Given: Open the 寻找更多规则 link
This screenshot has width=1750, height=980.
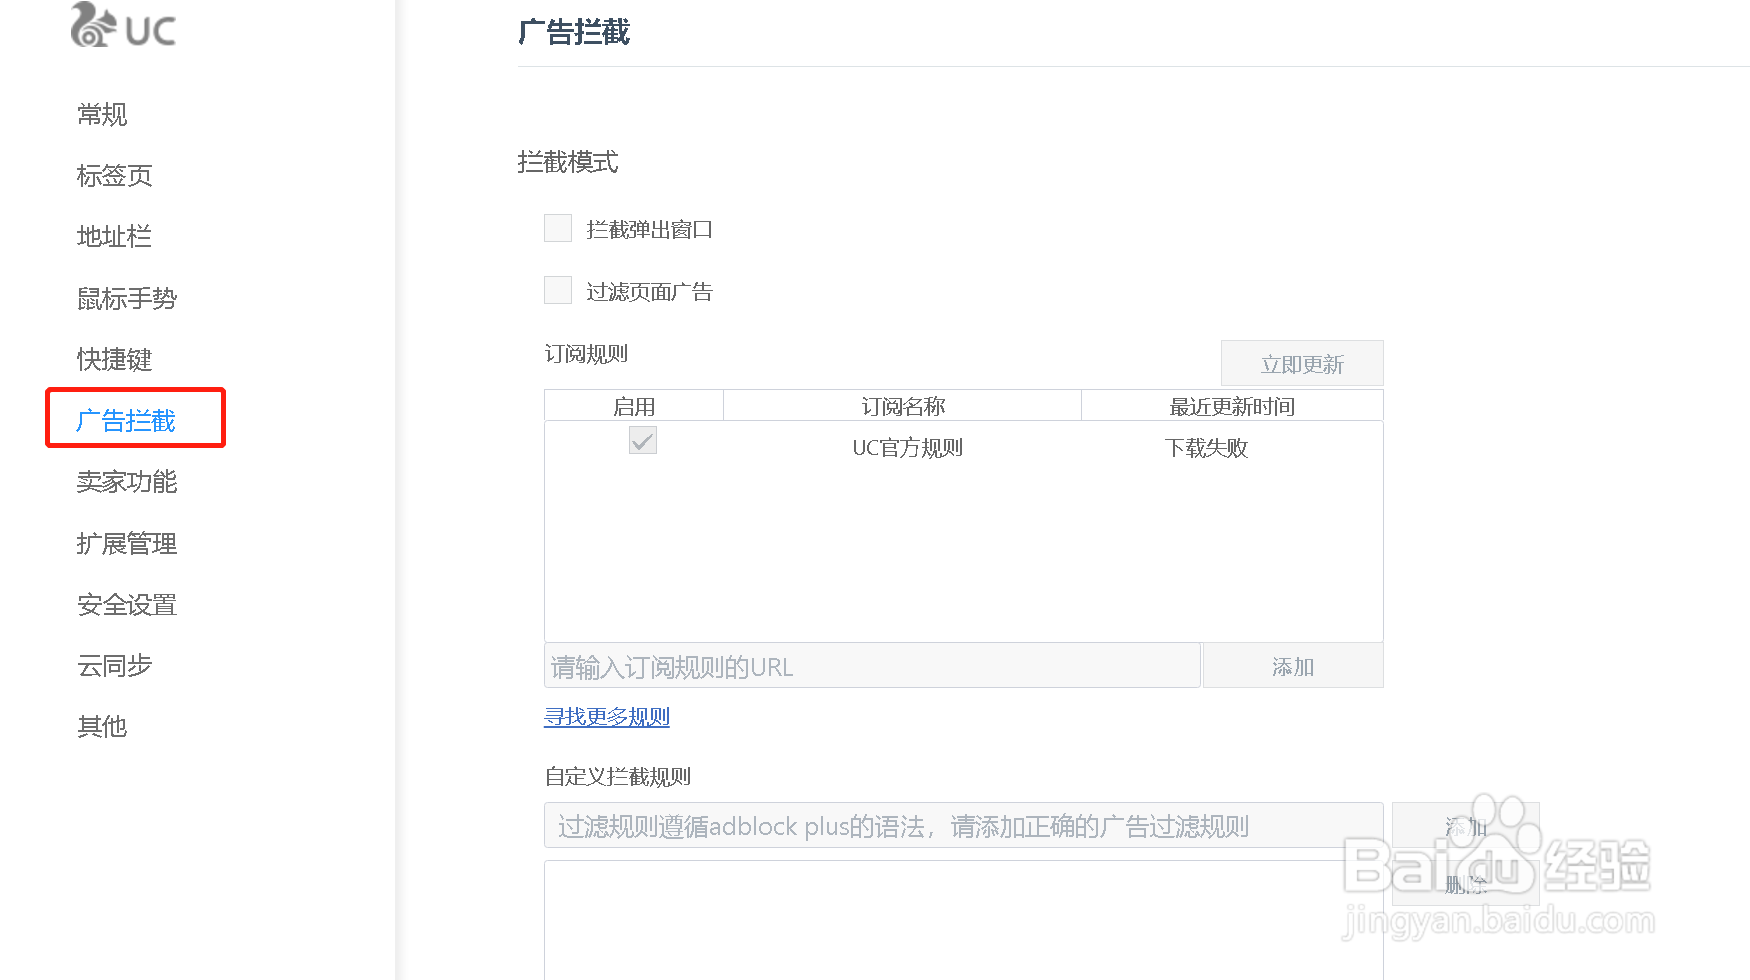Looking at the screenshot, I should click(x=606, y=717).
